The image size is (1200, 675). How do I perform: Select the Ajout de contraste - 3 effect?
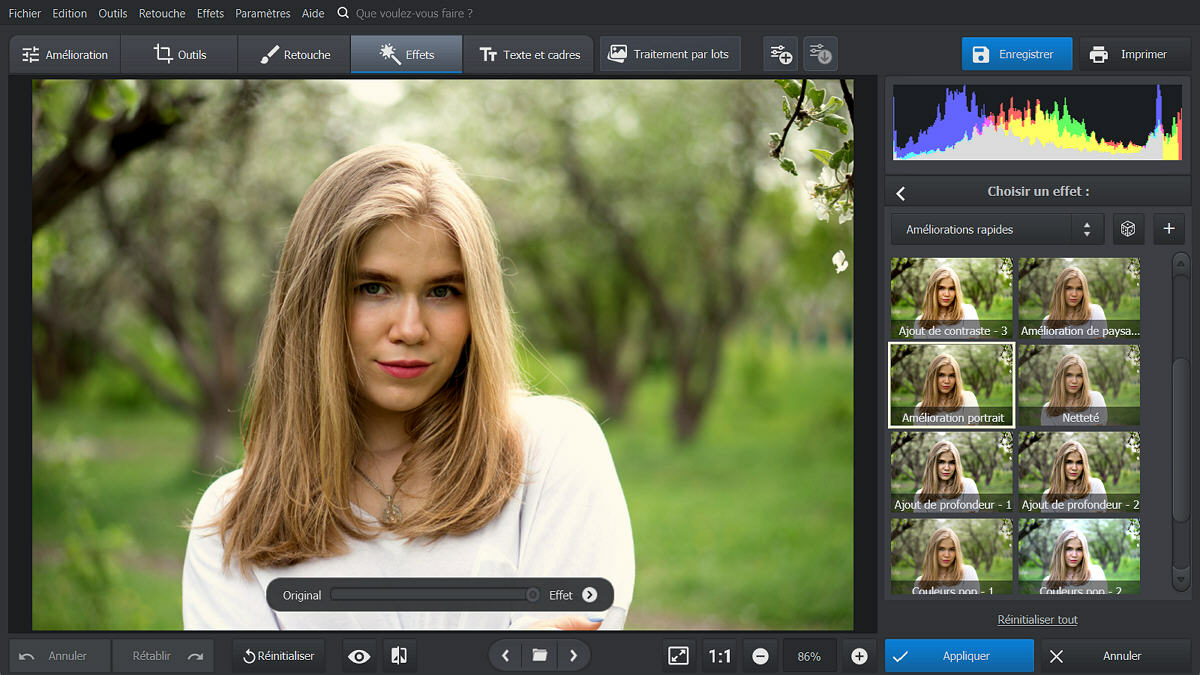[x=951, y=298]
